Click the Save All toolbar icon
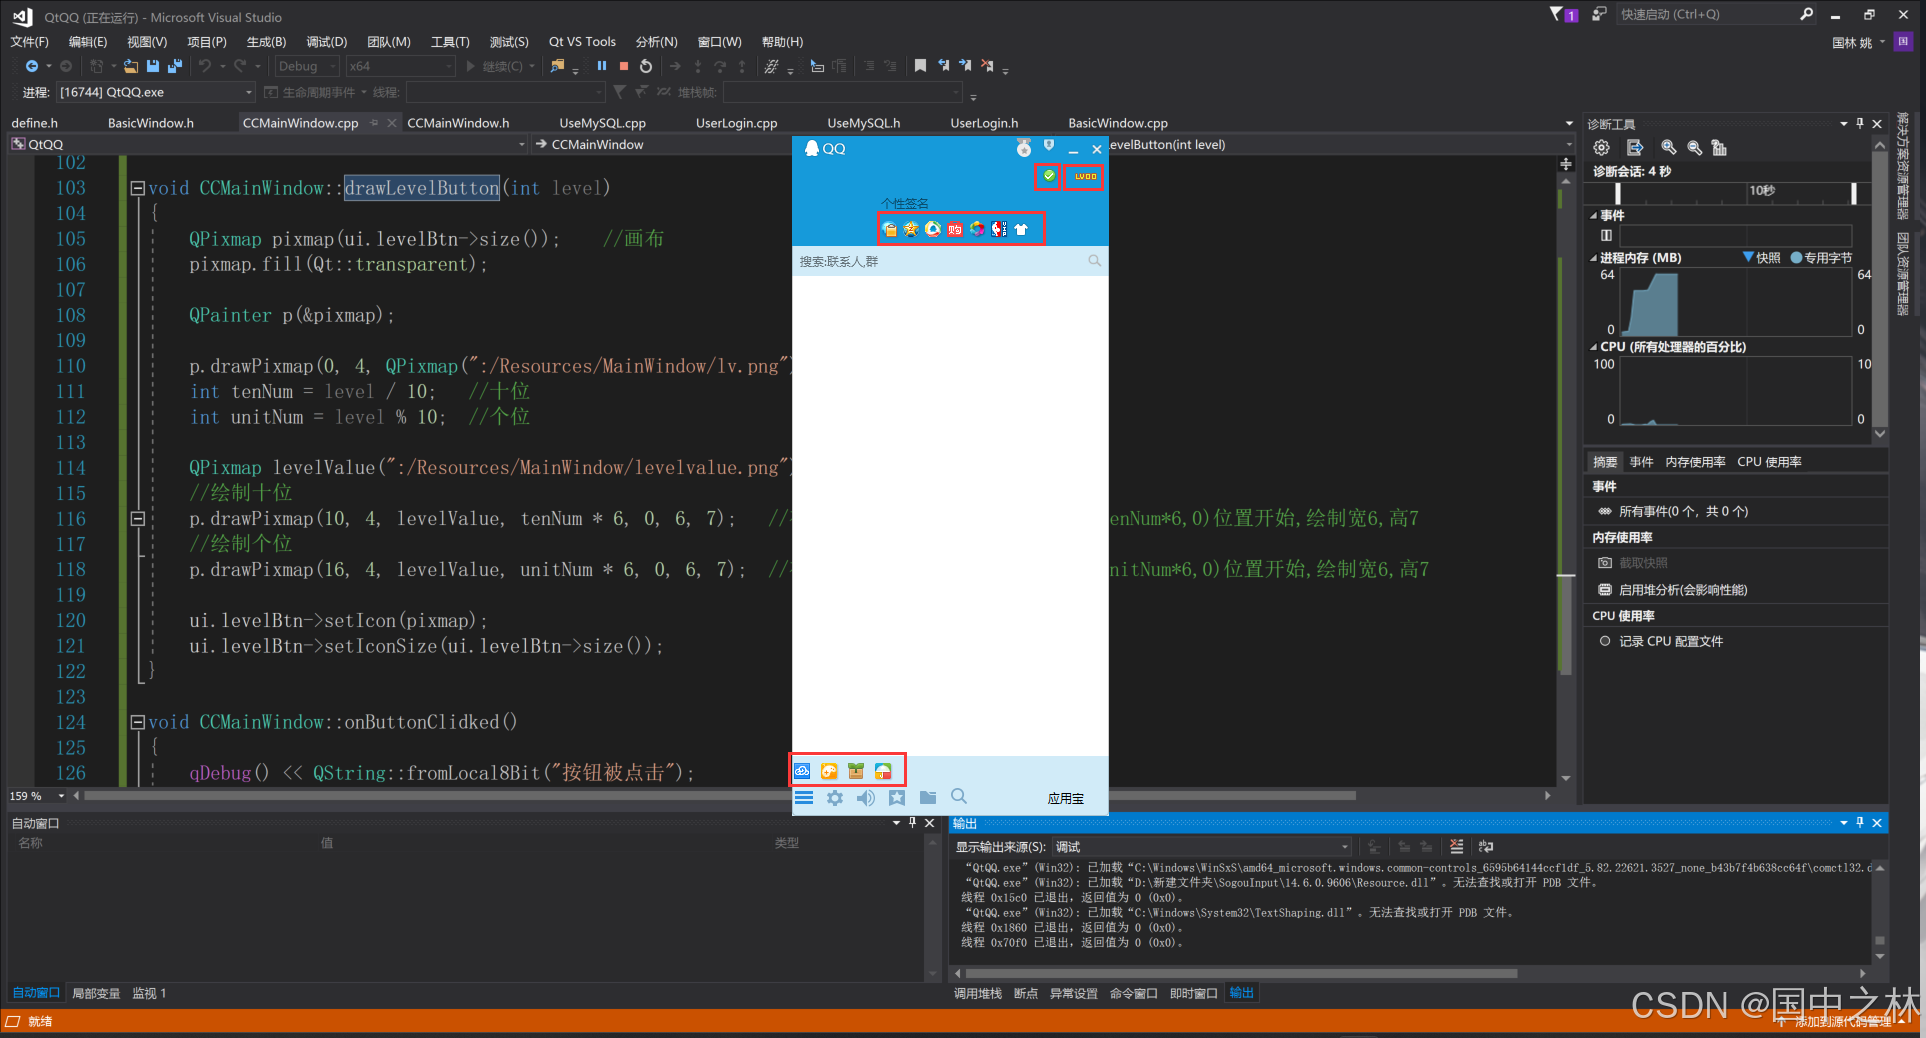This screenshot has height=1038, width=1926. (x=174, y=66)
